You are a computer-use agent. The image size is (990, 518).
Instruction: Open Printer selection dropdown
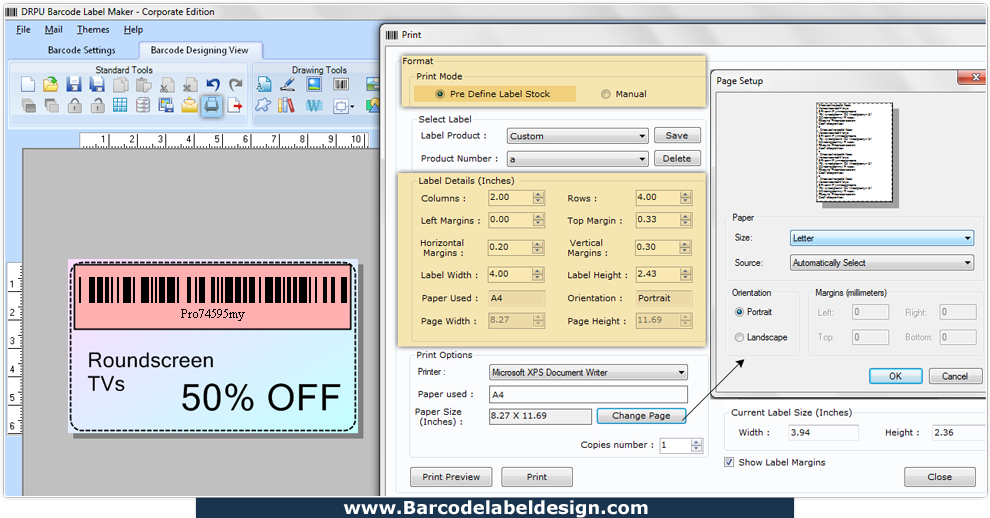pos(588,372)
